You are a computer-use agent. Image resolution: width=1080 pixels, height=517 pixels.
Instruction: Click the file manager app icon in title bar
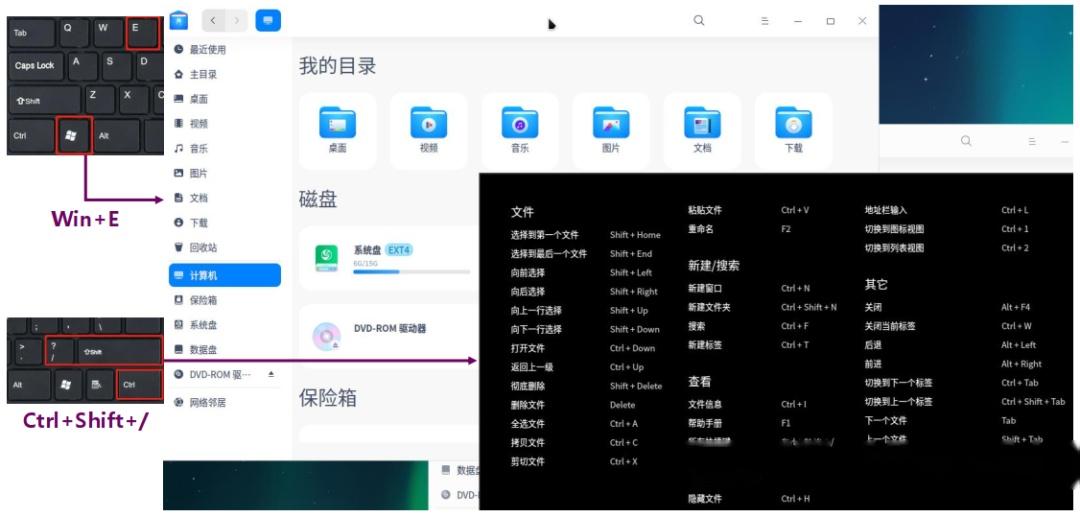[x=179, y=20]
